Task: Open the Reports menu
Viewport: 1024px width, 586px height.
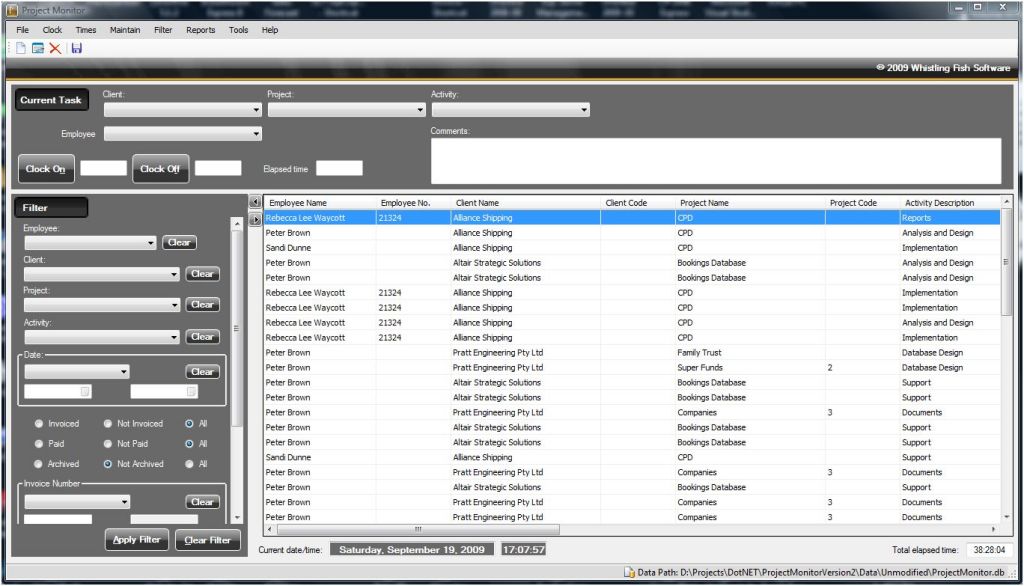Action: 200,30
